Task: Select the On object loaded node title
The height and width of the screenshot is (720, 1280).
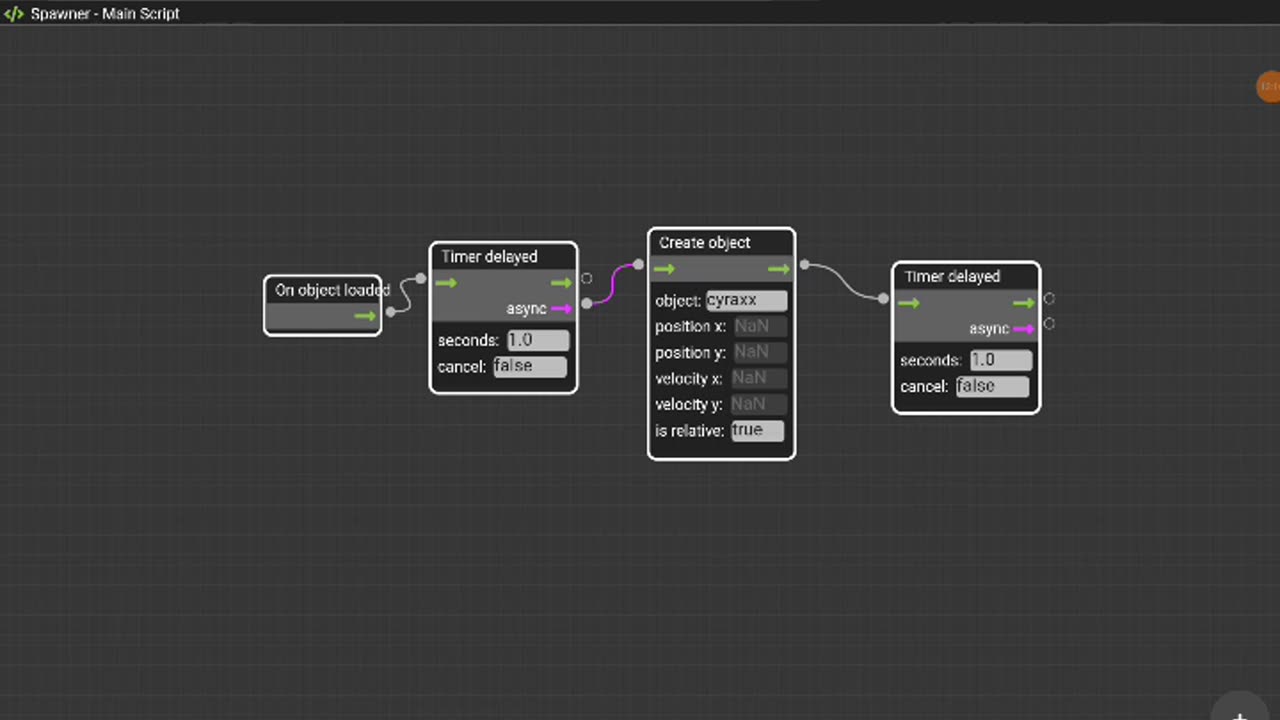Action: (x=332, y=290)
